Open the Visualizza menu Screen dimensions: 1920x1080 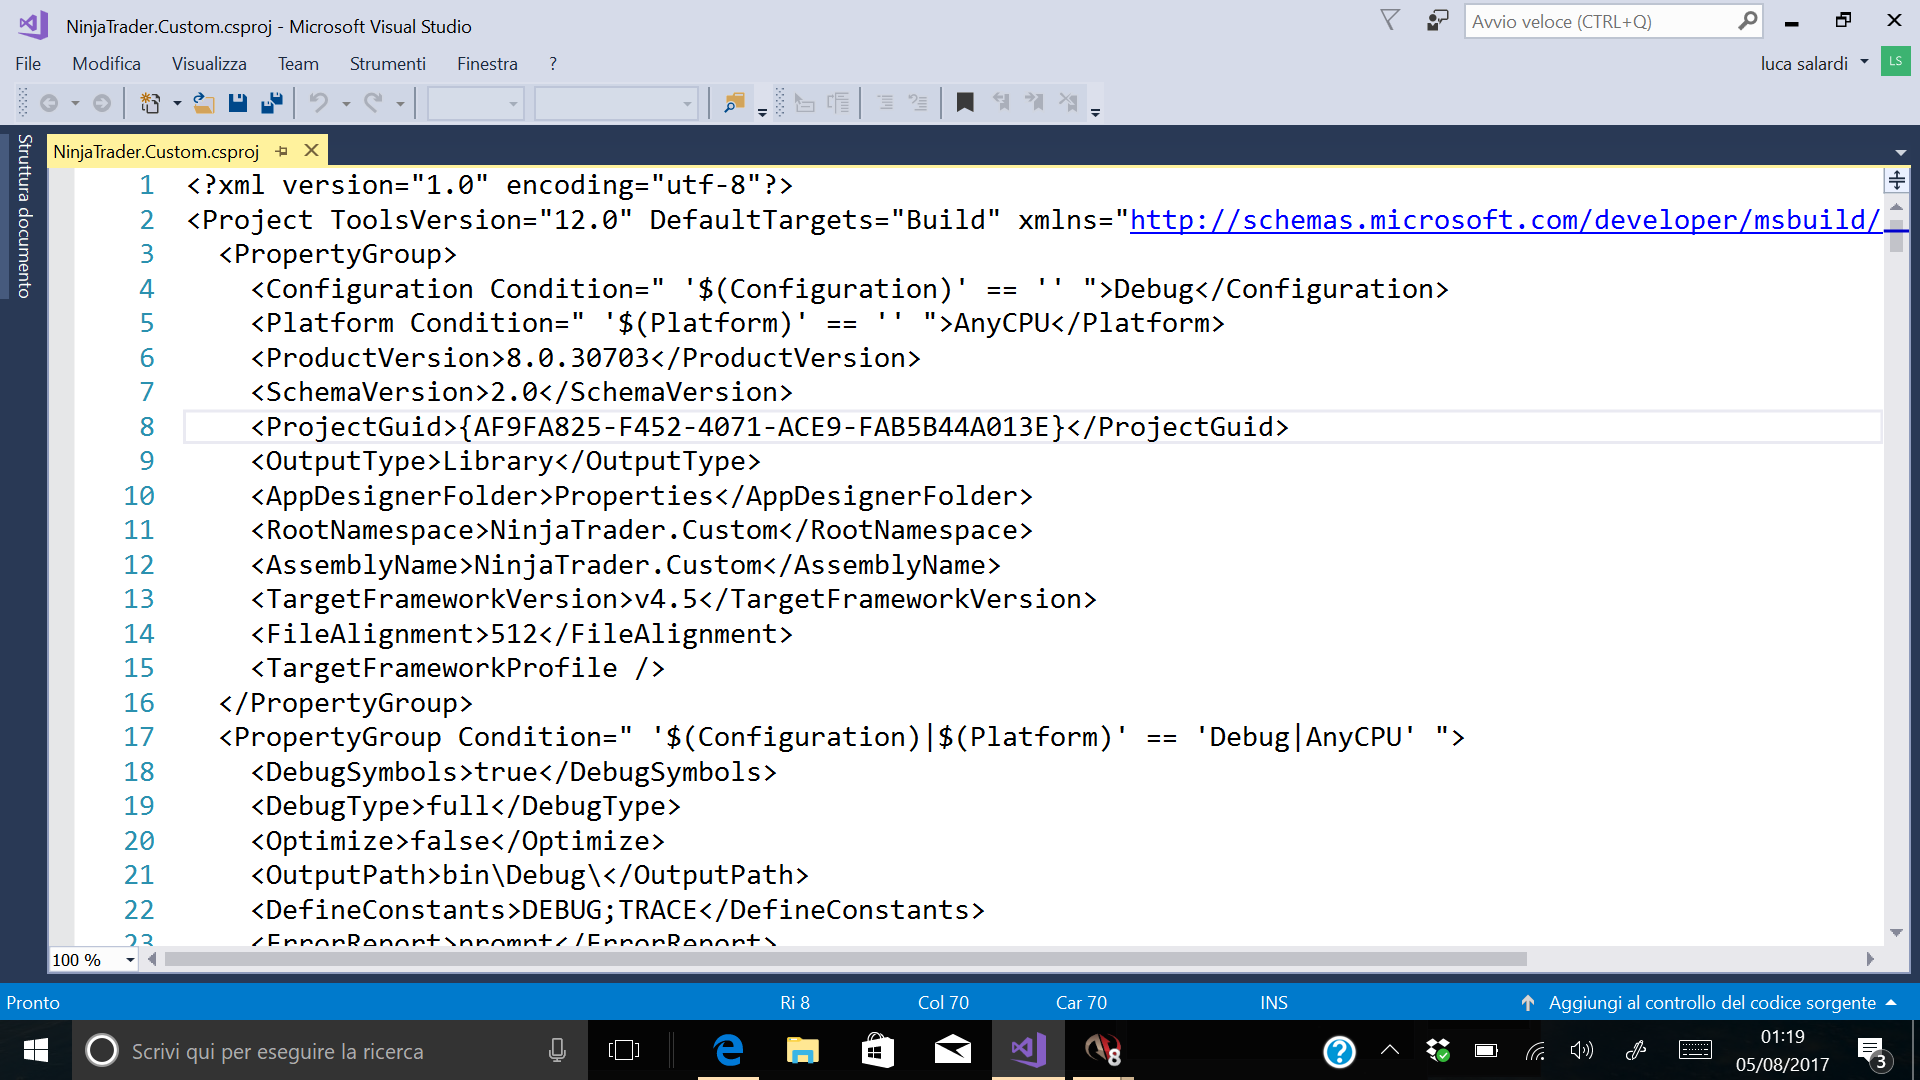[209, 63]
